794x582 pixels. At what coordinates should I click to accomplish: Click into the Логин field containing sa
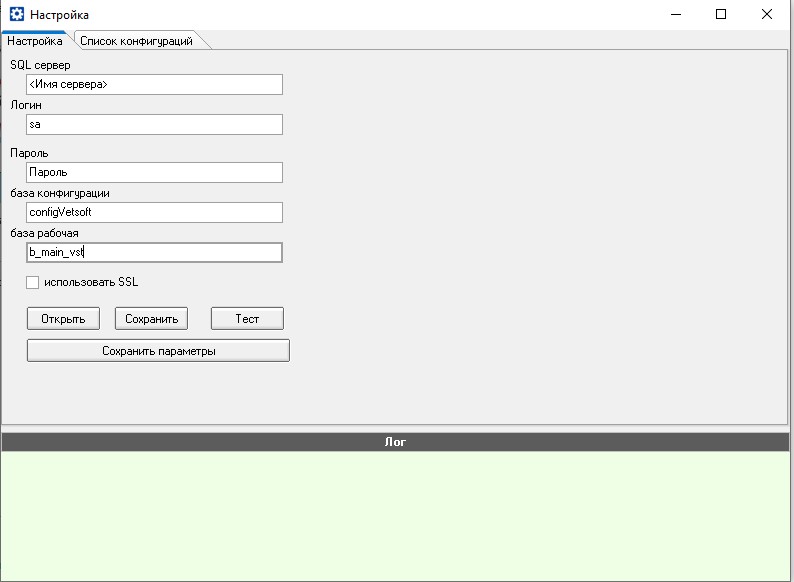(x=154, y=125)
